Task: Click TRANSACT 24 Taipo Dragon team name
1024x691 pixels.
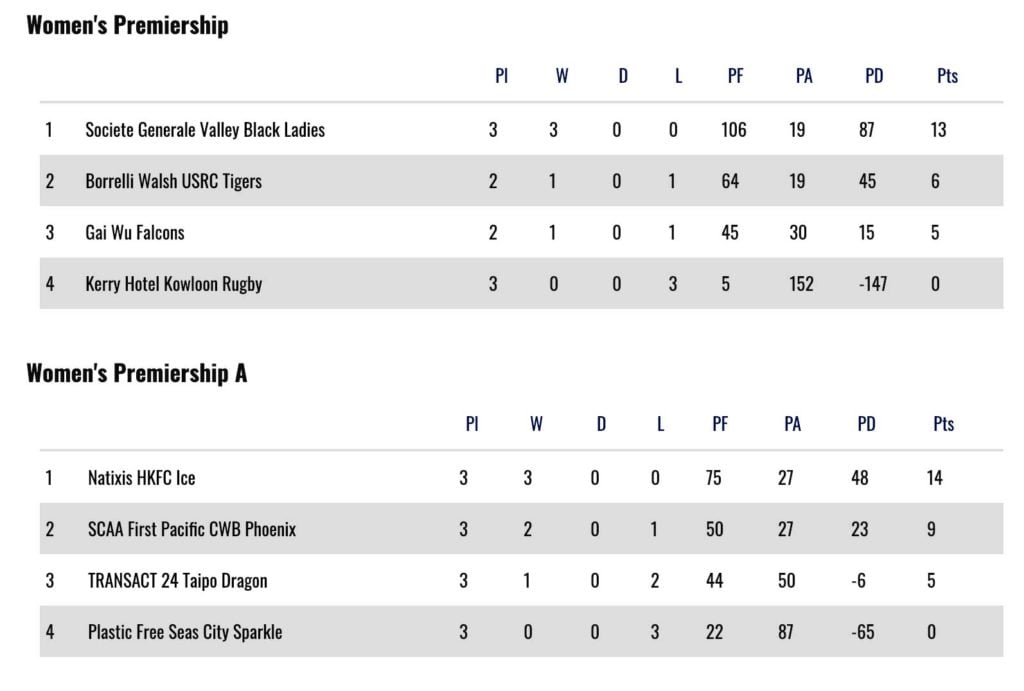Action: click(177, 581)
